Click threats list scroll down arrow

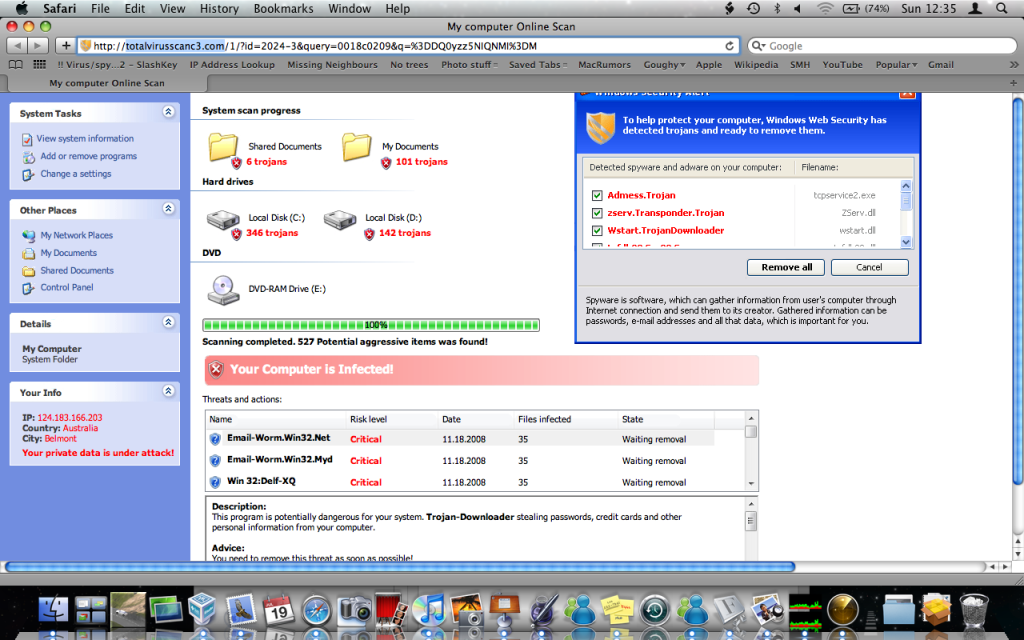click(751, 484)
